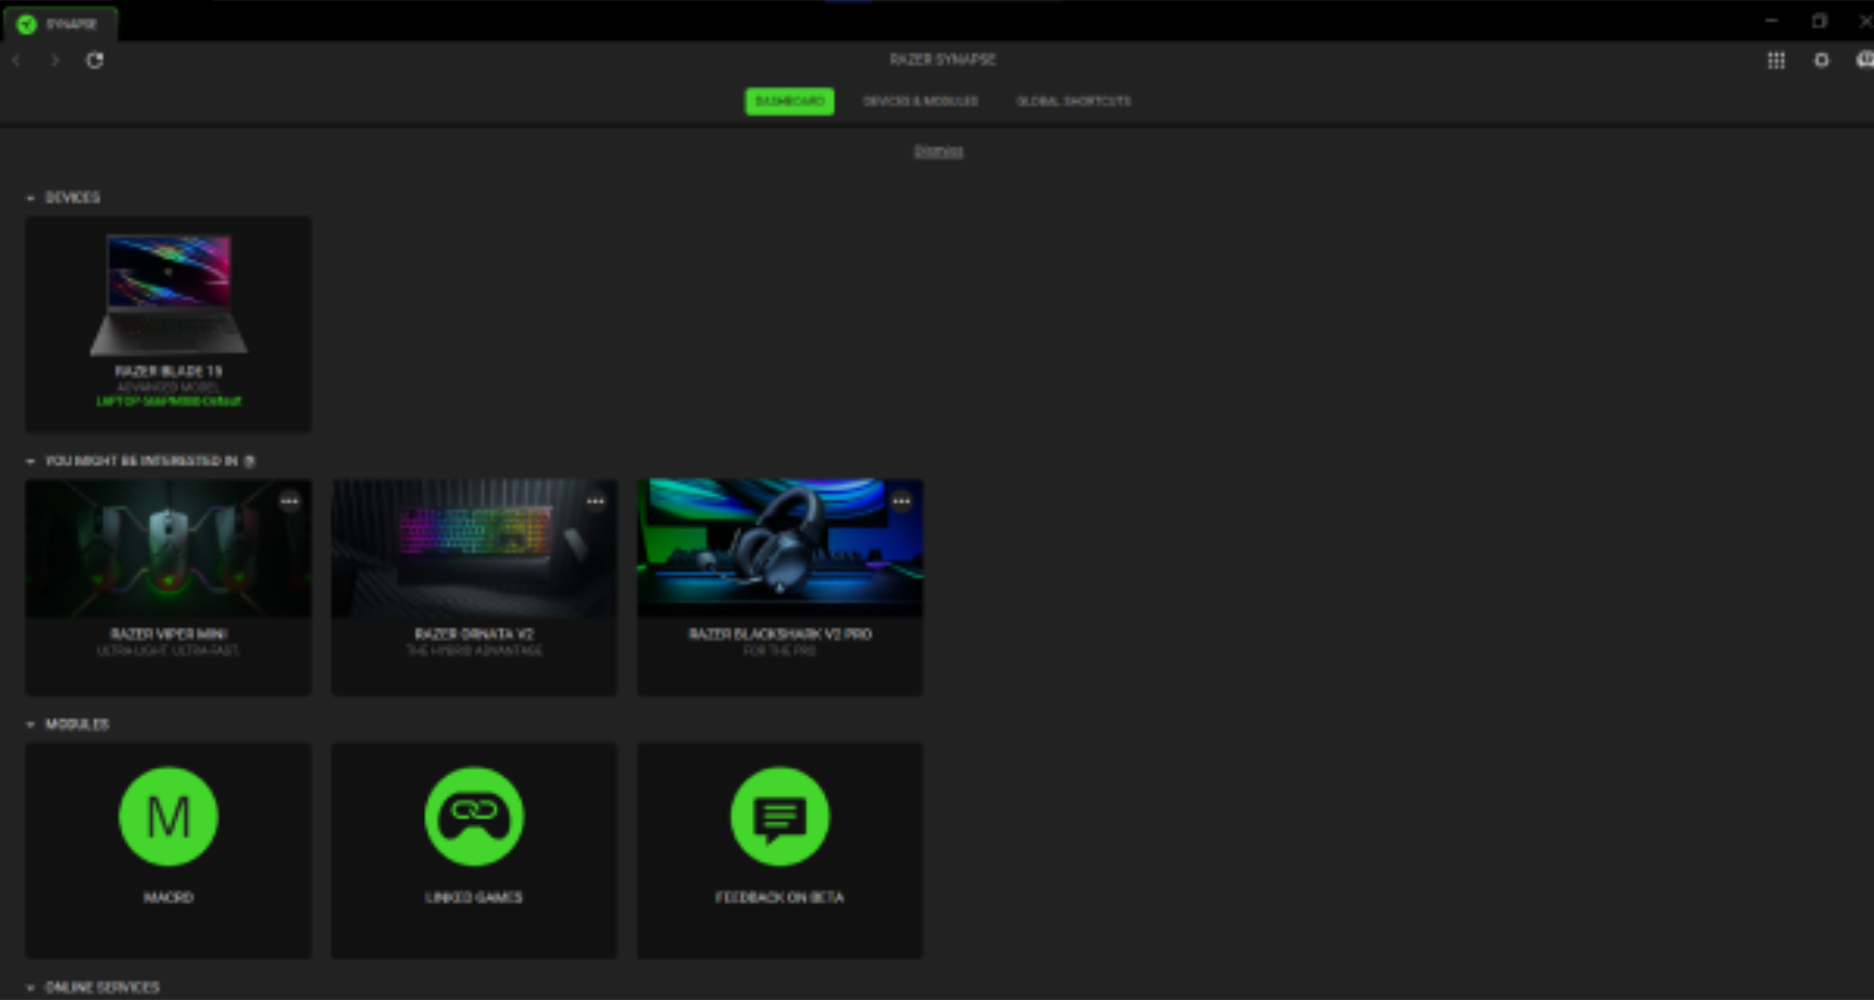Viewport: 1874px width, 1000px height.
Task: Open the Feedback on Beta module
Action: [780, 816]
